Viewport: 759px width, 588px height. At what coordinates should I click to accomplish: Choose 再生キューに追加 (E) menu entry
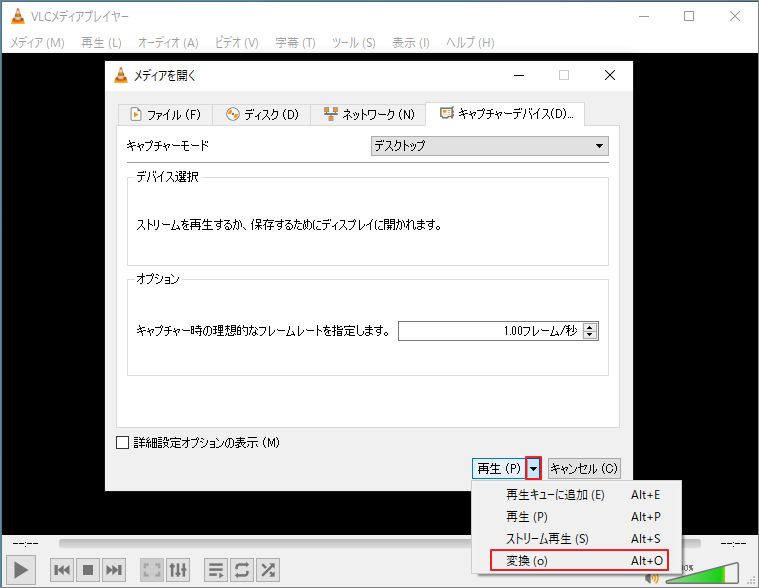577,495
